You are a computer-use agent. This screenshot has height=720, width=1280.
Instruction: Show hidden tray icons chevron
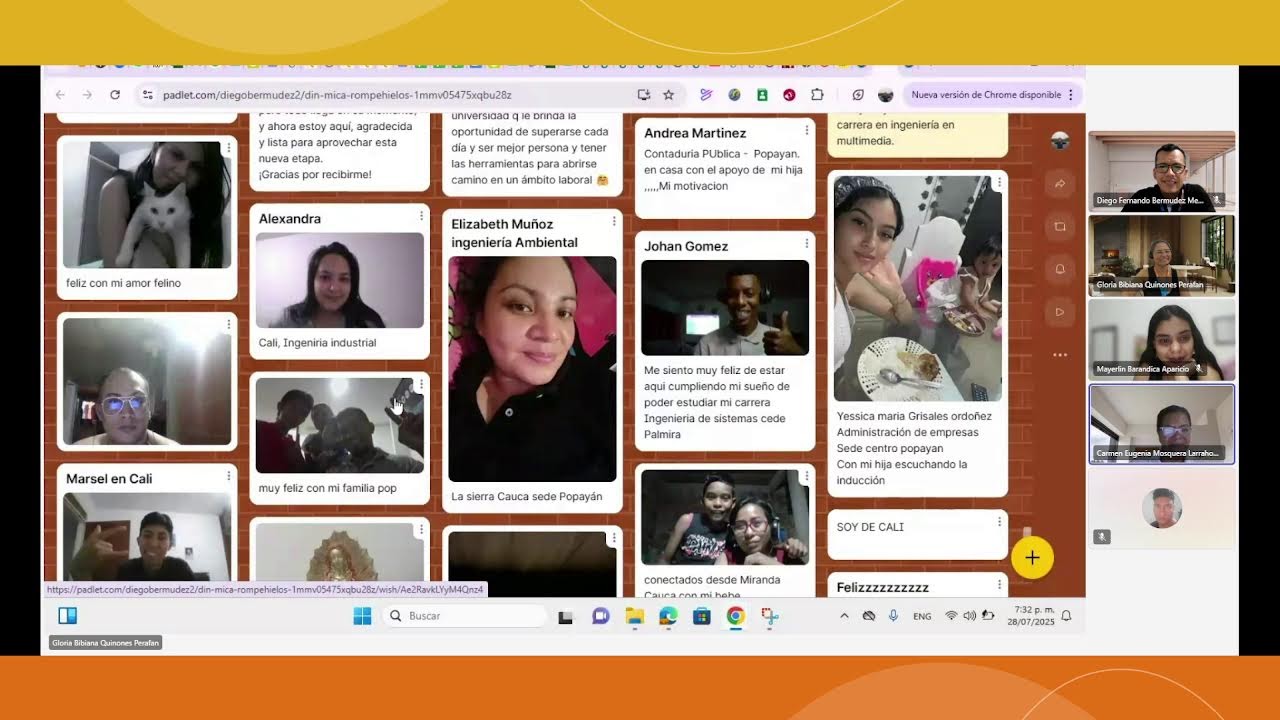click(x=844, y=616)
